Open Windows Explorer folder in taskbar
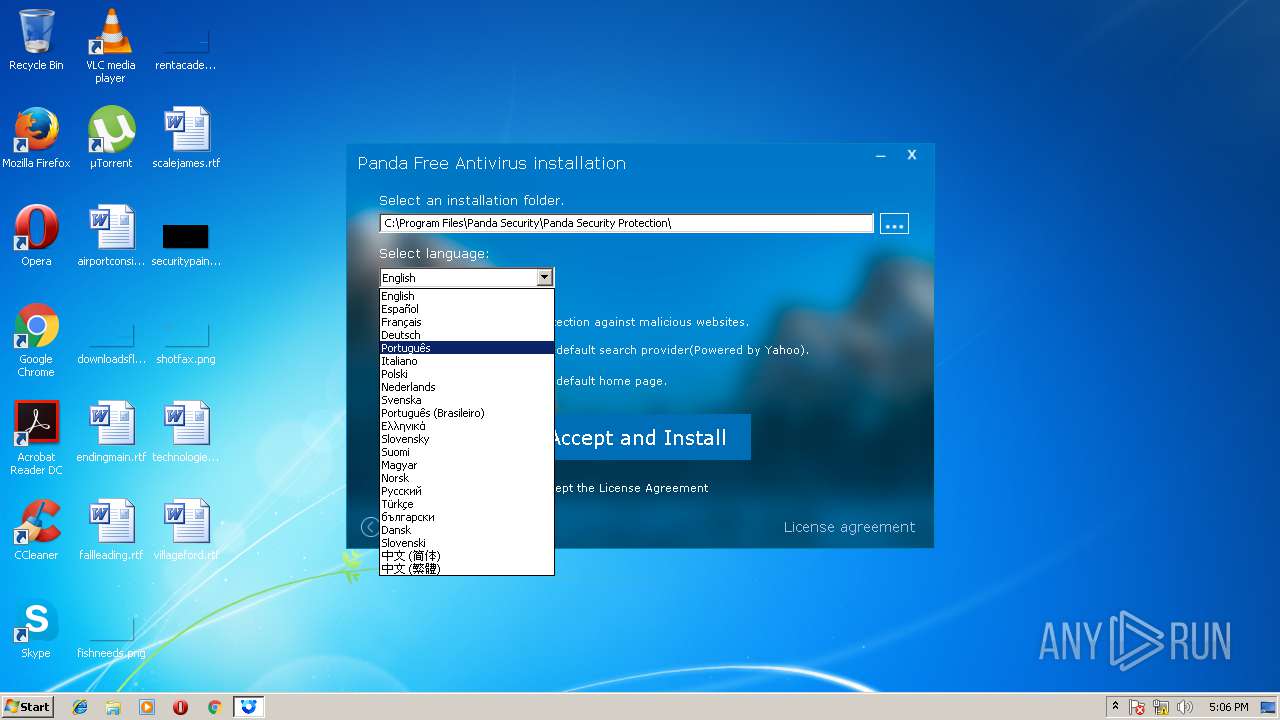 (x=113, y=707)
